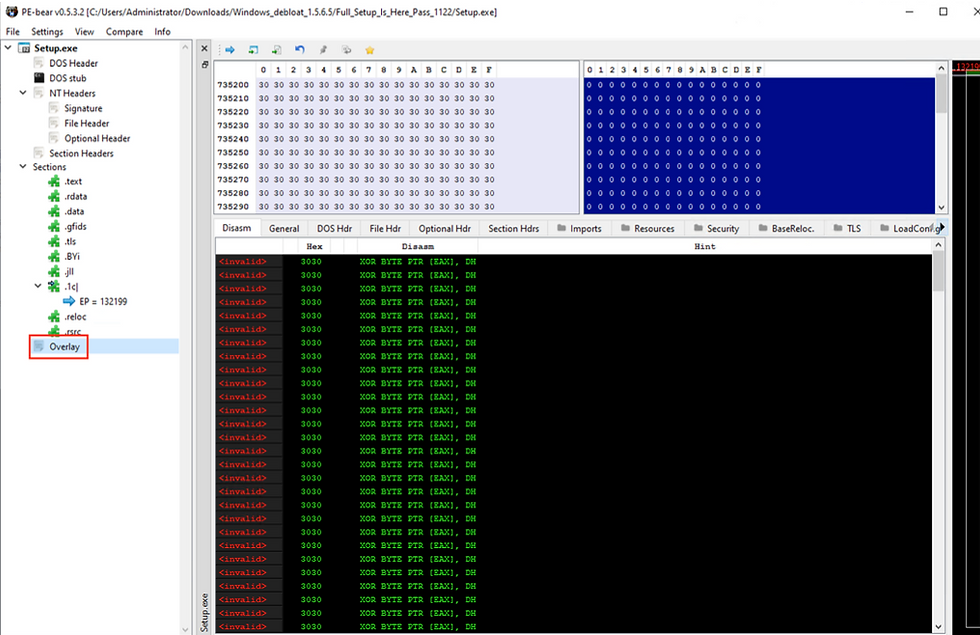Undock the panel with the float icon

click(x=204, y=64)
